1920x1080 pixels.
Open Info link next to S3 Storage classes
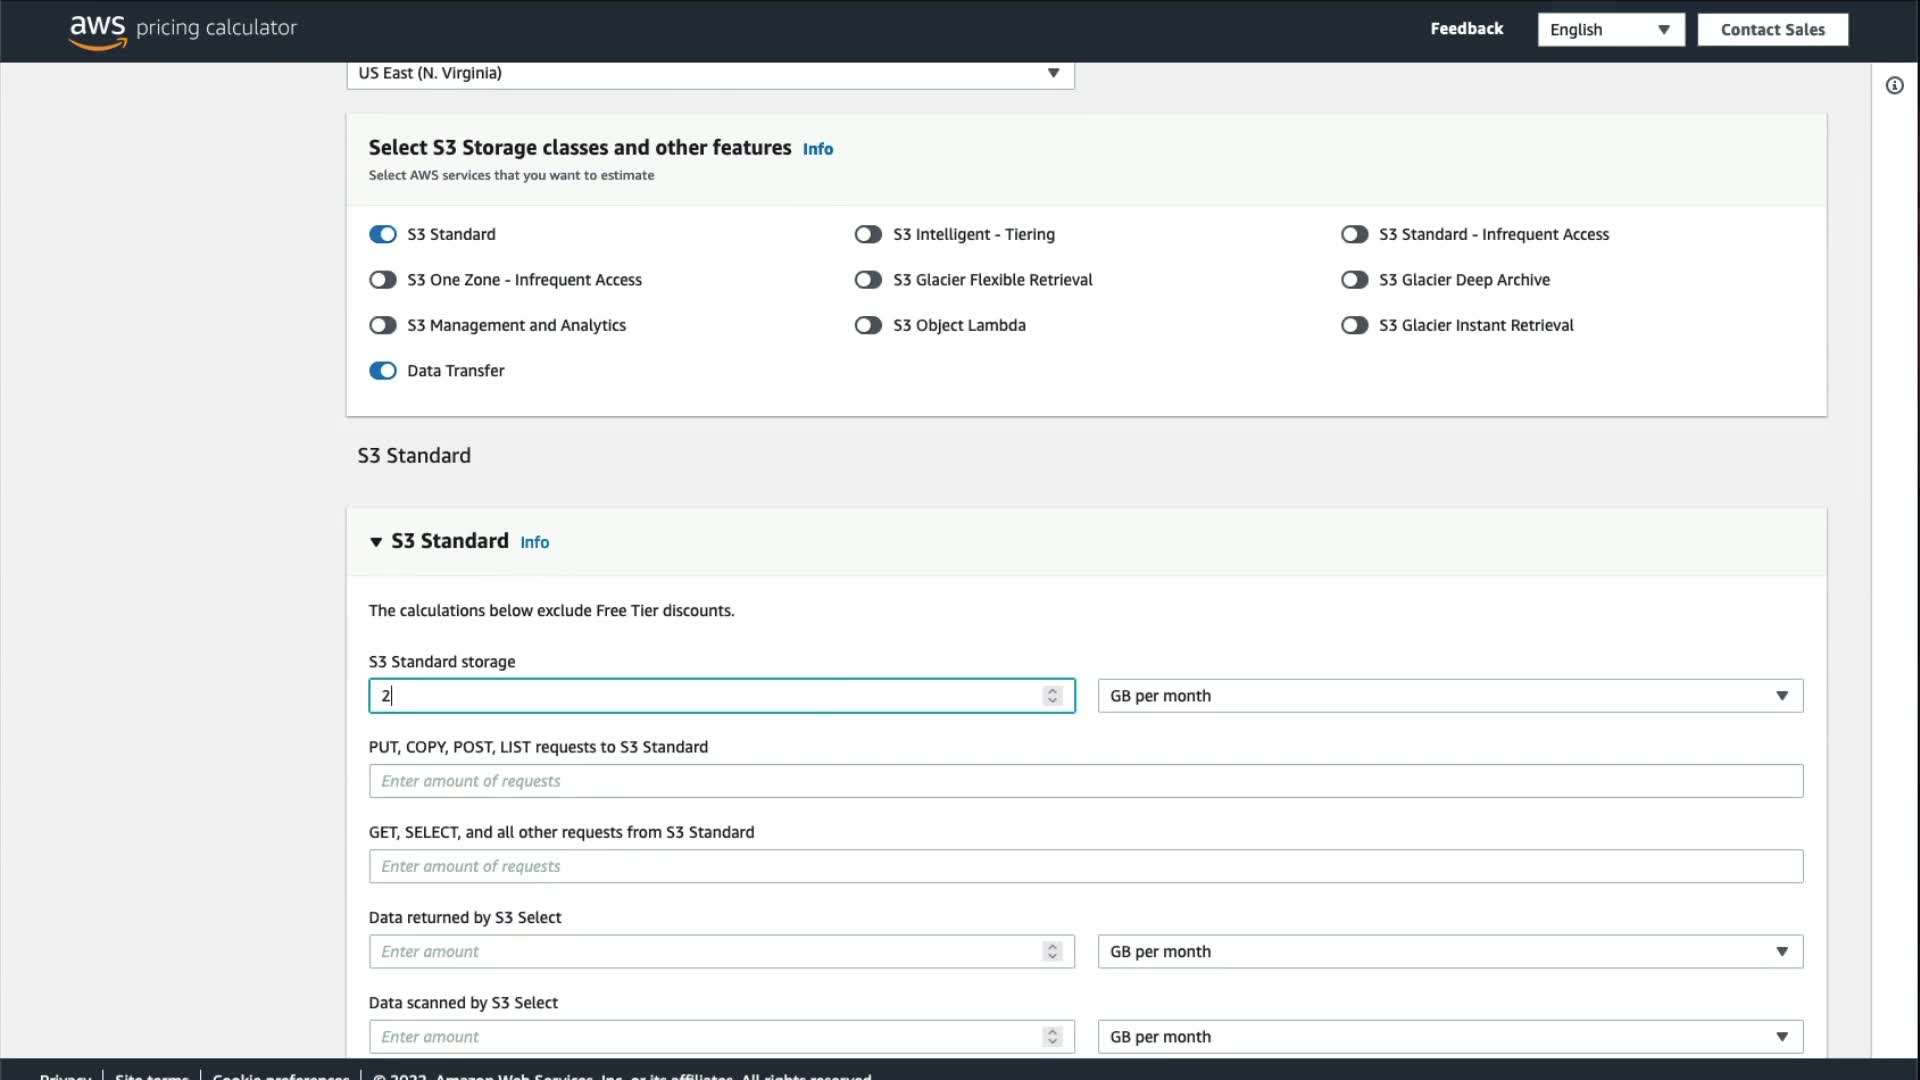coord(817,149)
